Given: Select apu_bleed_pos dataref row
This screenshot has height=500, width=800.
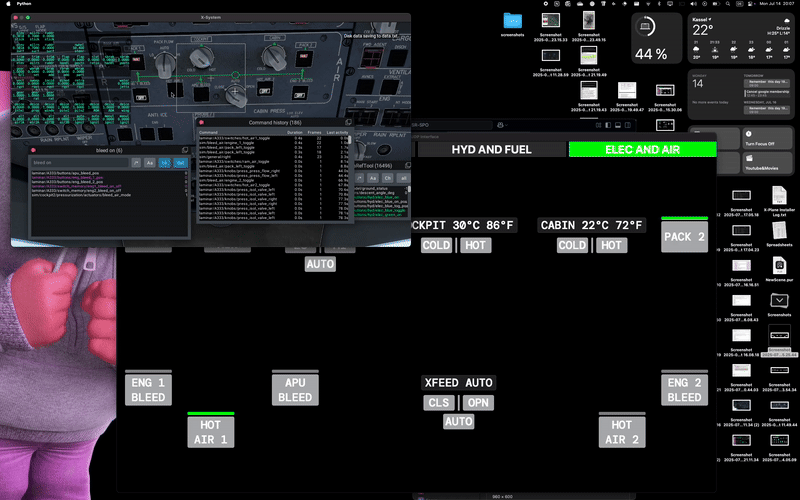Looking at the screenshot, I should click(108, 173).
